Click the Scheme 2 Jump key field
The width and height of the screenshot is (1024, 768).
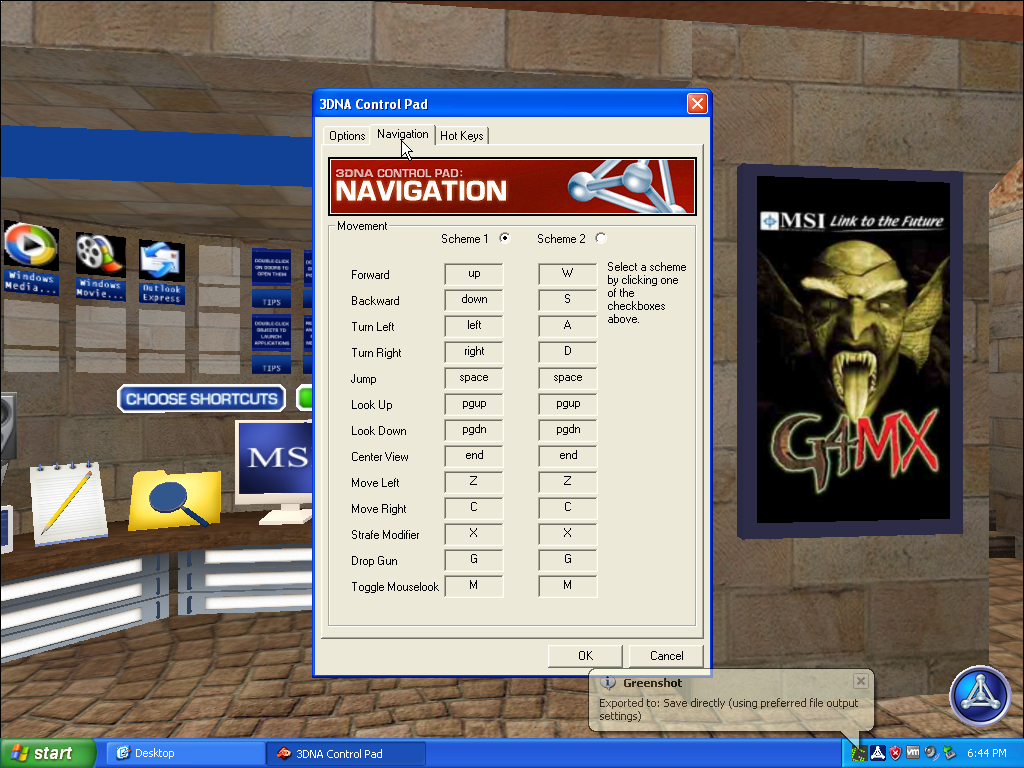click(x=568, y=377)
